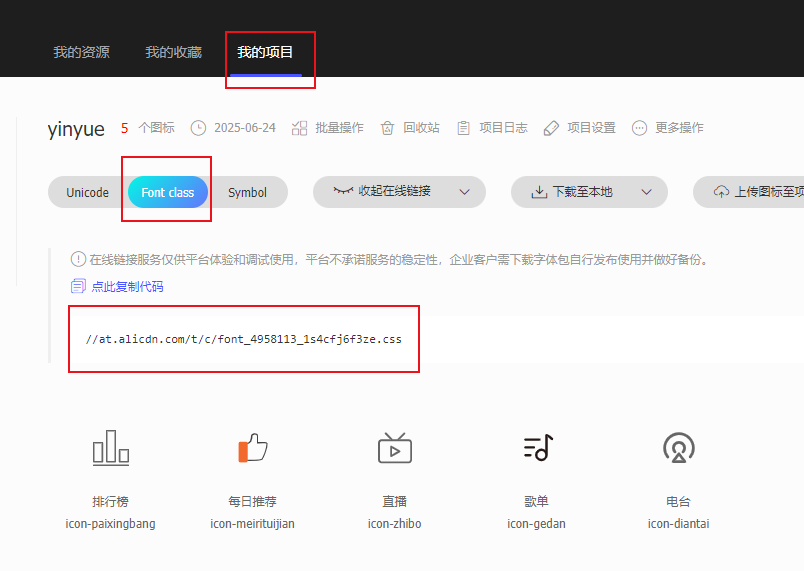Click 收起在线链接 to collapse link
Viewport: 804px width, 571px height.
point(399,192)
